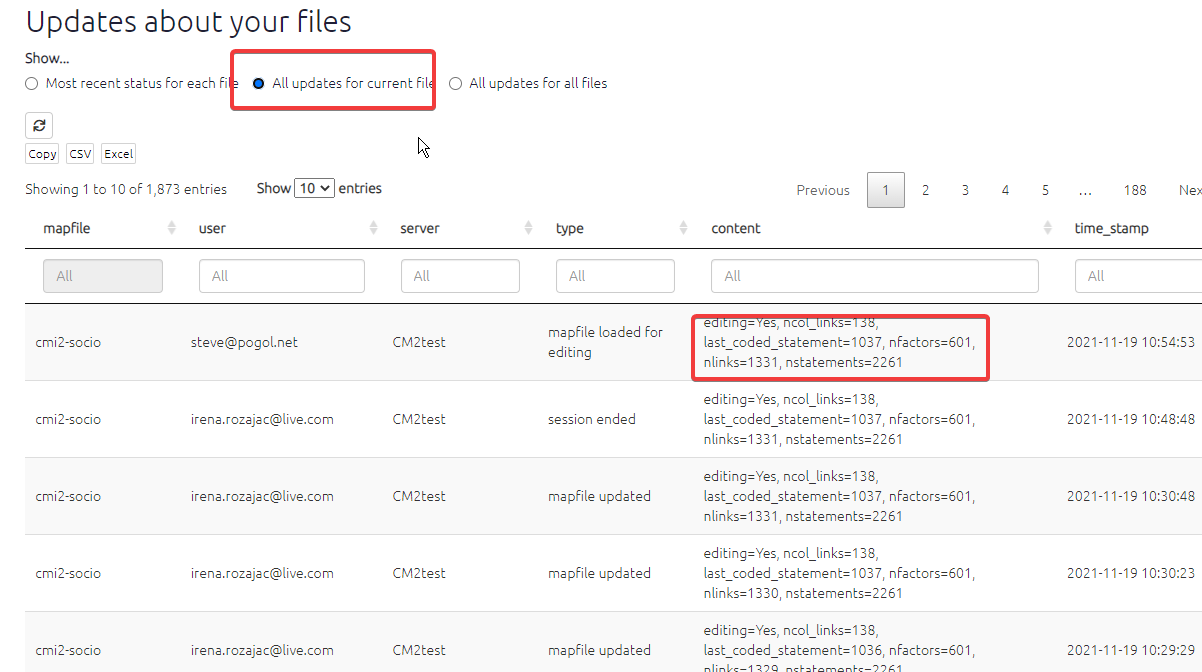Sort table by server column arrows
The image size is (1202, 672).
[528, 228]
